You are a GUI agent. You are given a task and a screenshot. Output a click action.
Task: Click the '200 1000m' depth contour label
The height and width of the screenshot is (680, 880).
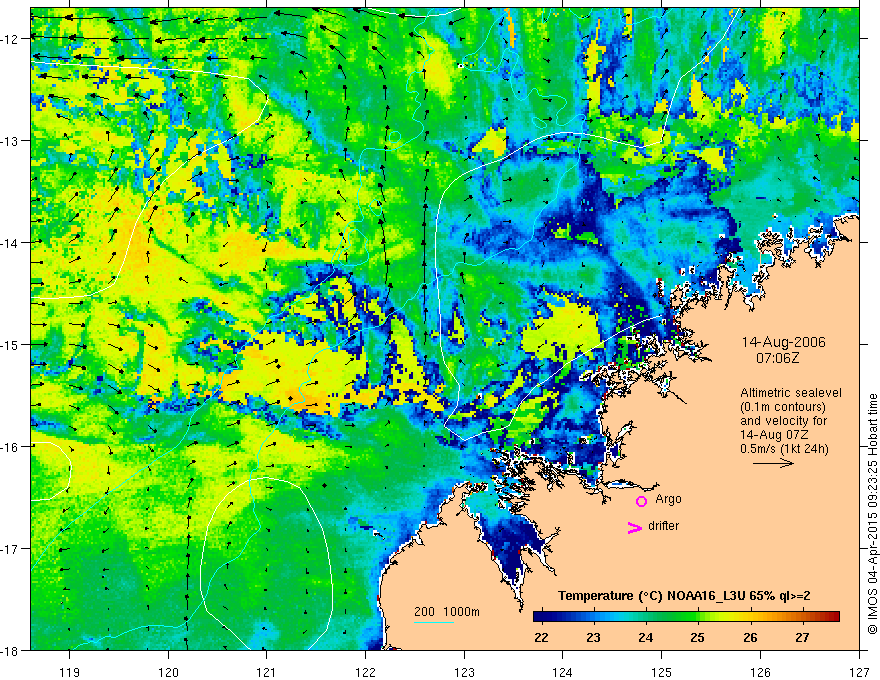[447, 612]
